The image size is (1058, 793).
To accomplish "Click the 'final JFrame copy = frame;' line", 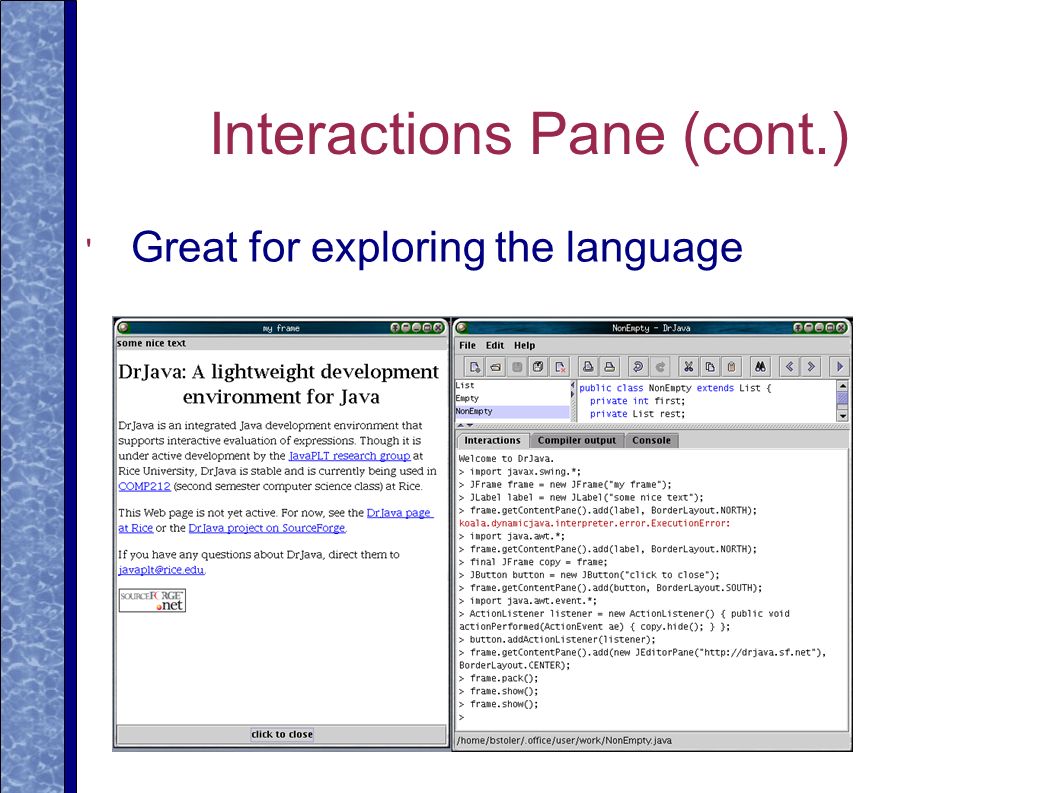I will click(533, 562).
